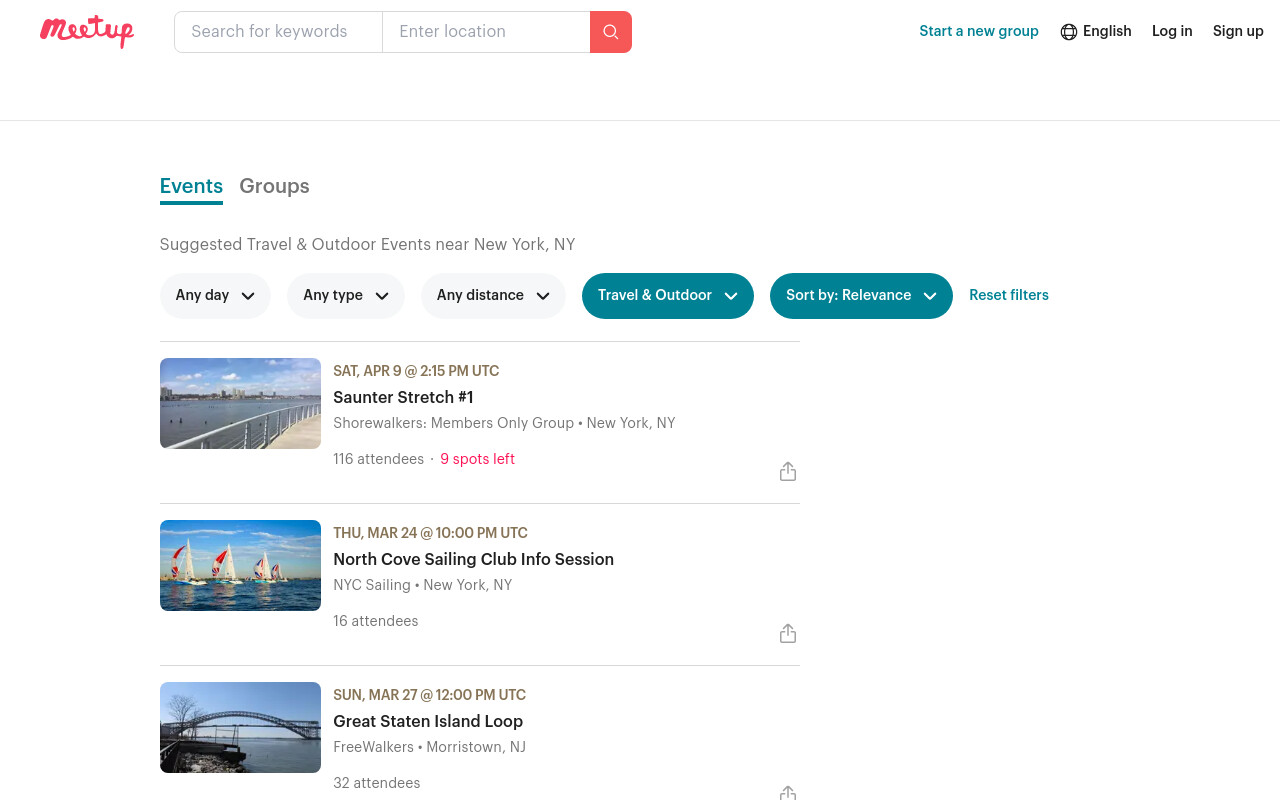Open the Saunter Stretch #1 event title
1280x800 pixels.
(x=403, y=397)
